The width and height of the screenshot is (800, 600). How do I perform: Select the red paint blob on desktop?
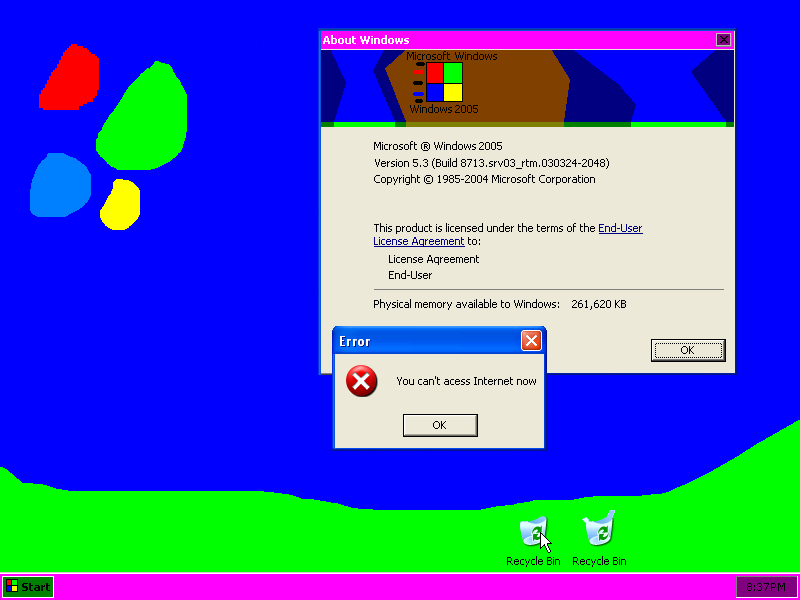pos(72,80)
